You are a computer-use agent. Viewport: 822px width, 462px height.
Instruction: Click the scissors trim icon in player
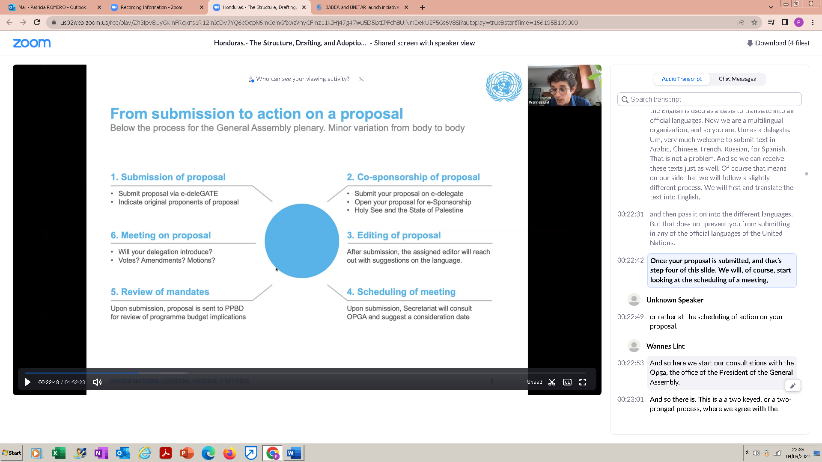point(551,382)
